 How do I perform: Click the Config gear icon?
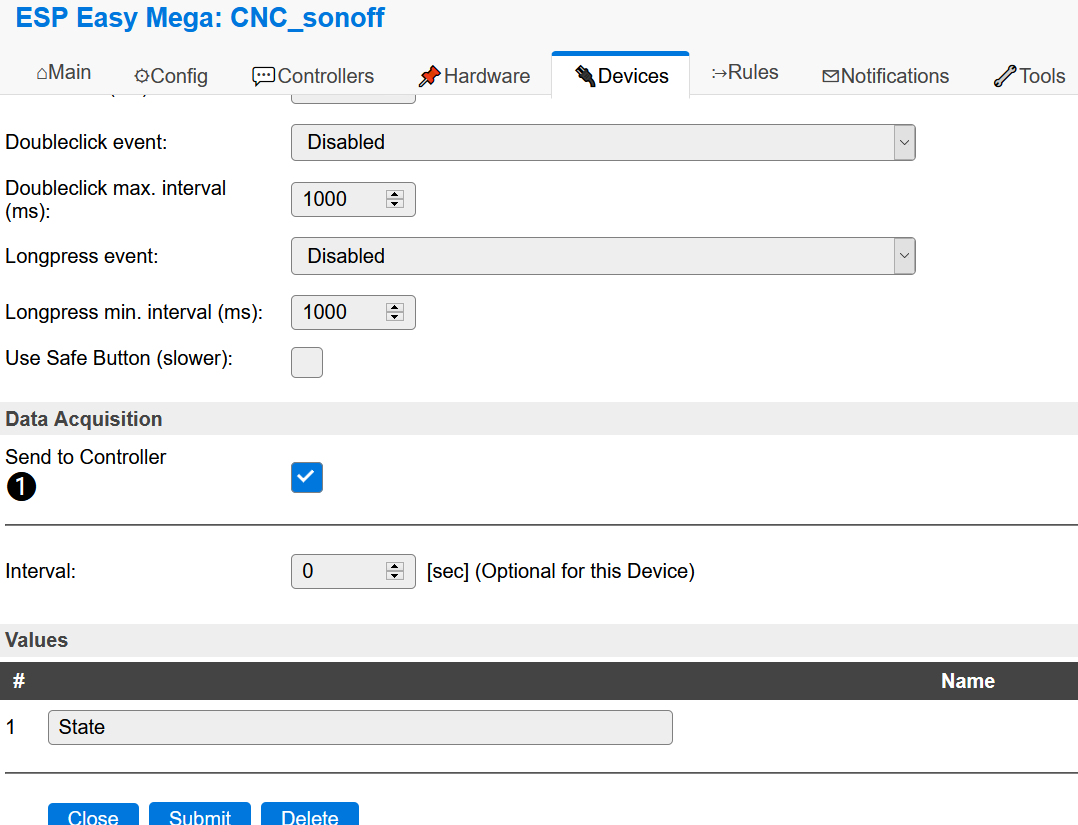pos(142,76)
